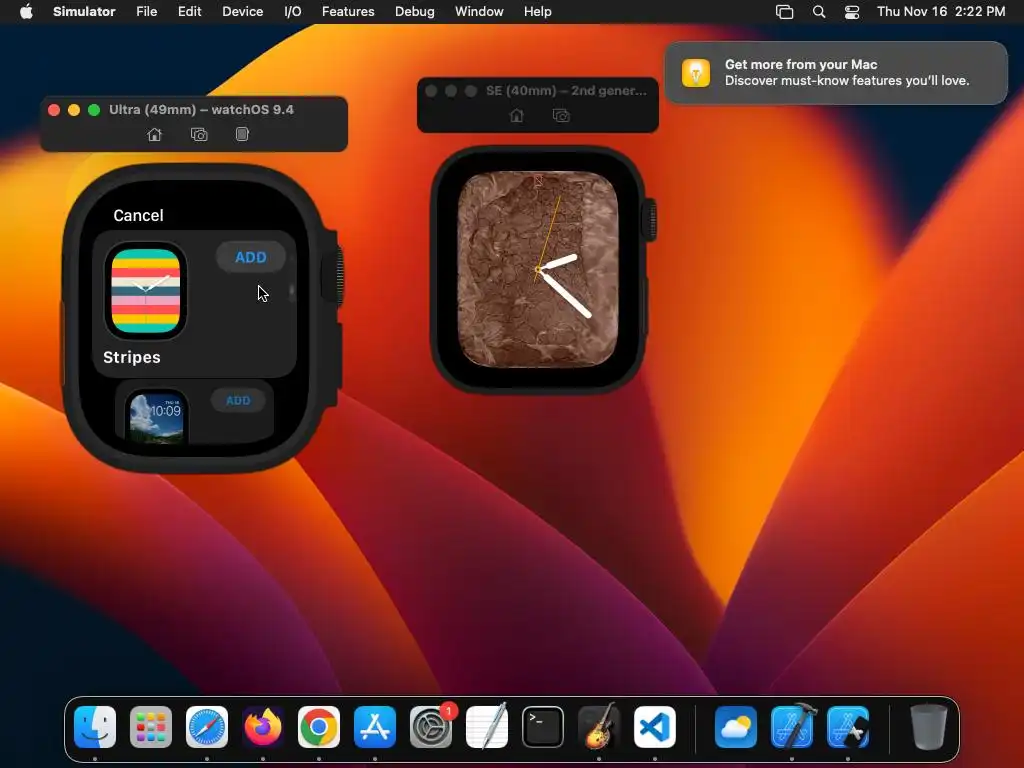Tap Cancel on the Ultra watch
Viewport: 1024px width, 768px height.
138,216
